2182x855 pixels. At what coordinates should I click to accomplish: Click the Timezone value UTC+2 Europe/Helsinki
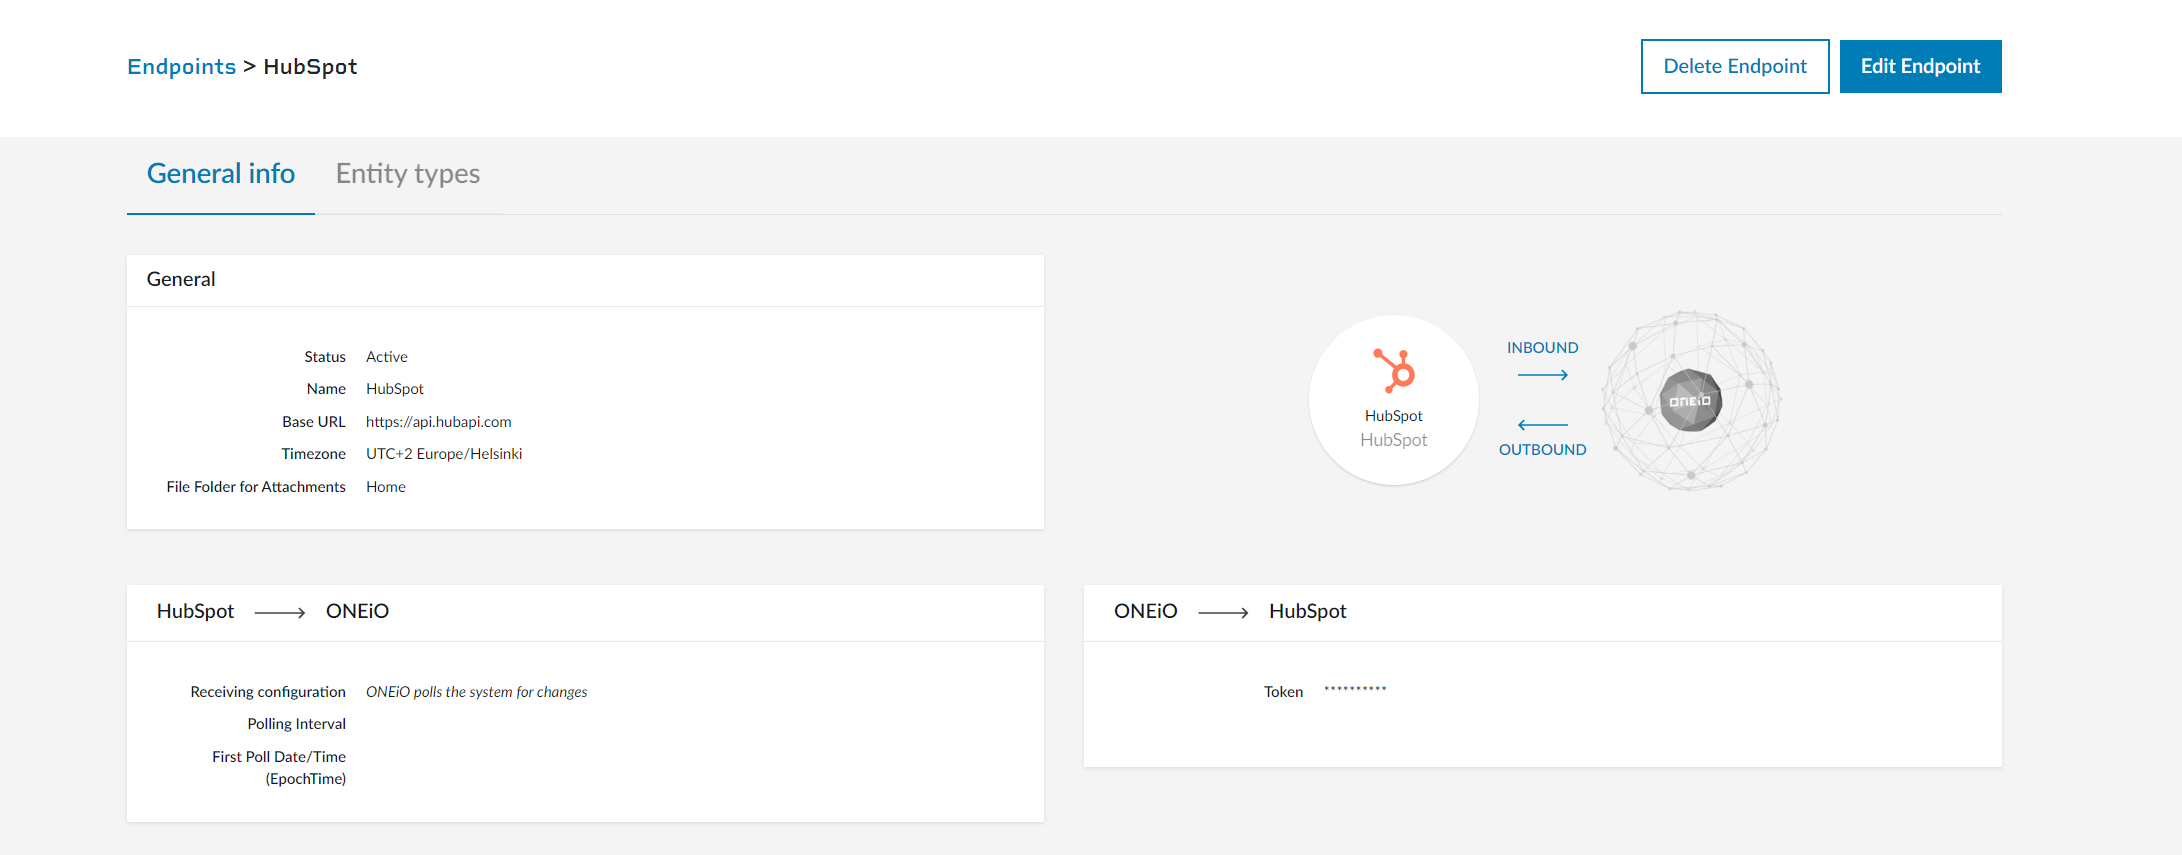444,454
